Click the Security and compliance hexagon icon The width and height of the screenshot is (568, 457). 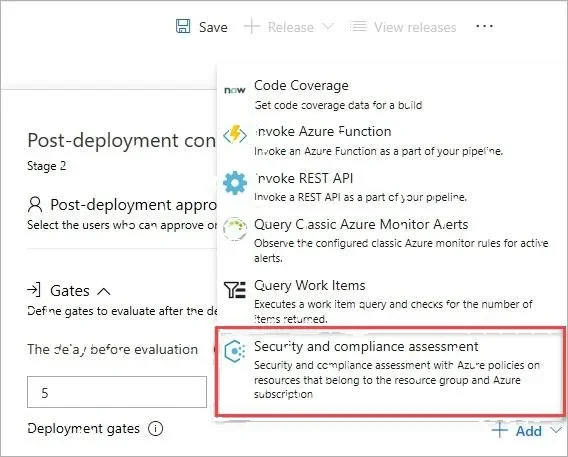pyautogui.click(x=234, y=351)
